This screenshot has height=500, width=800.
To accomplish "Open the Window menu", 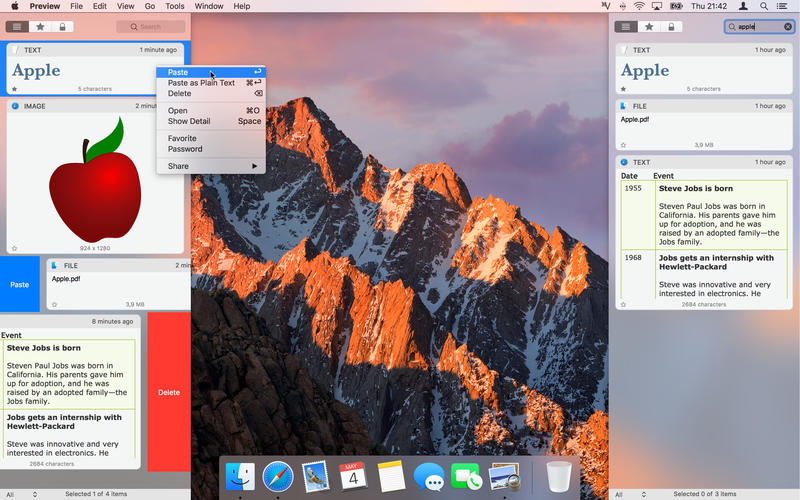I will click(209, 6).
